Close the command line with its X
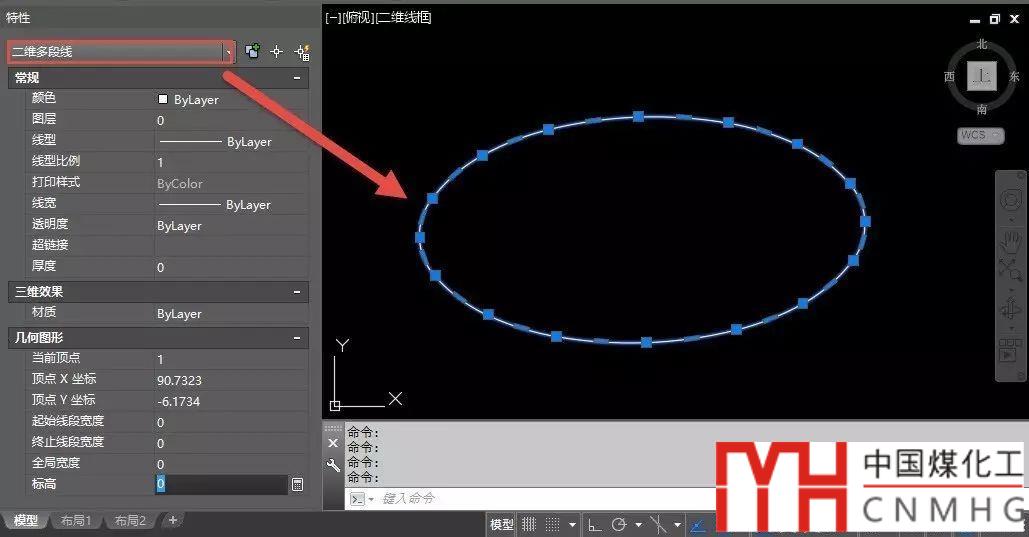The height and width of the screenshot is (537, 1029). pyautogui.click(x=333, y=443)
